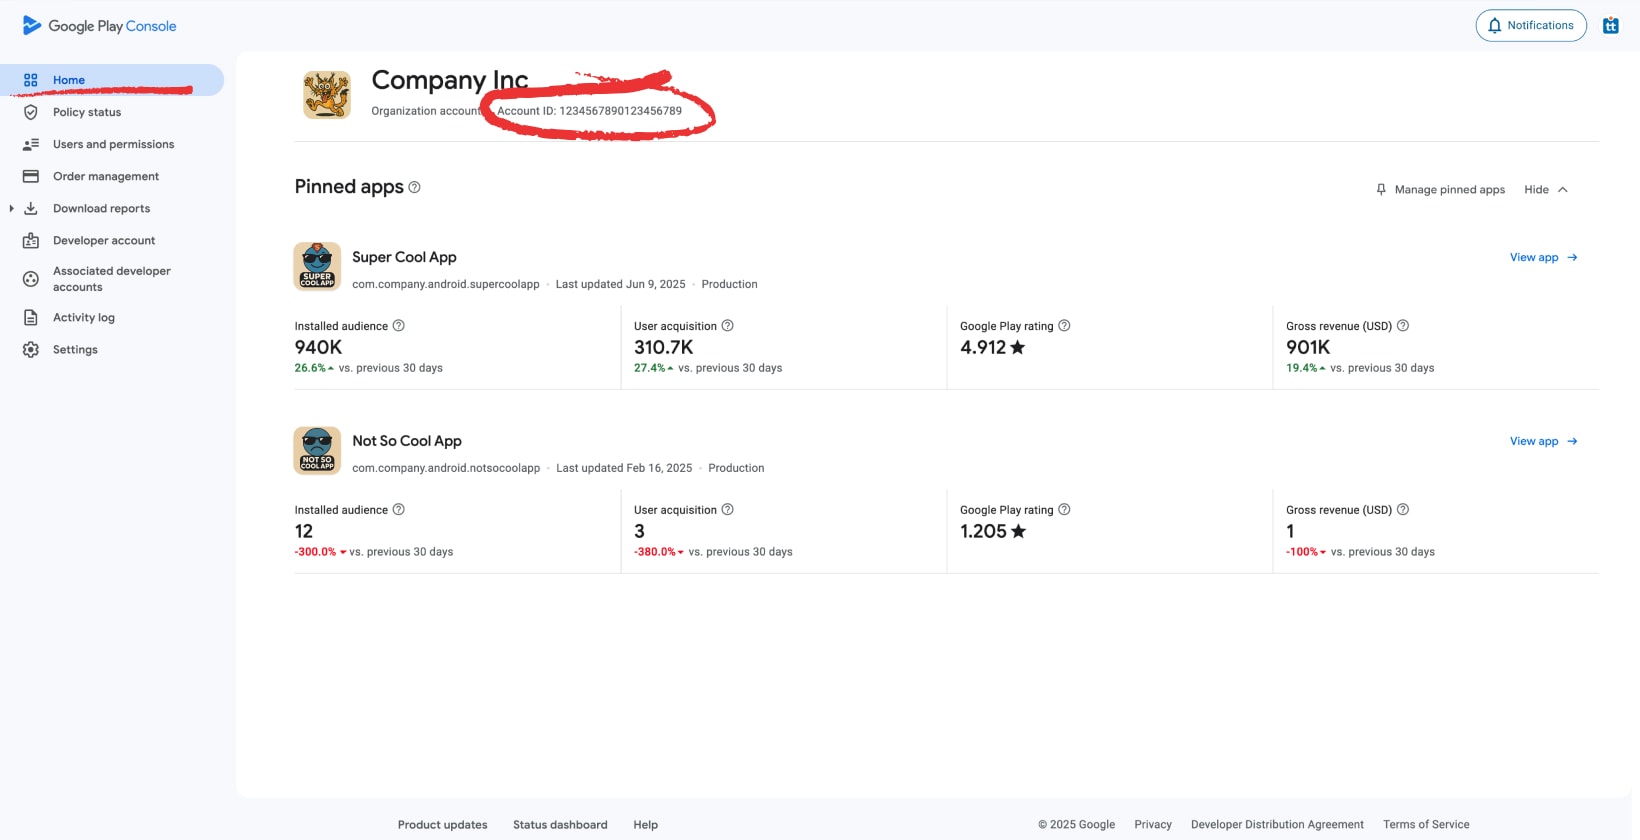1640x840 pixels.
Task: Open Download reports section
Action: (x=101, y=208)
